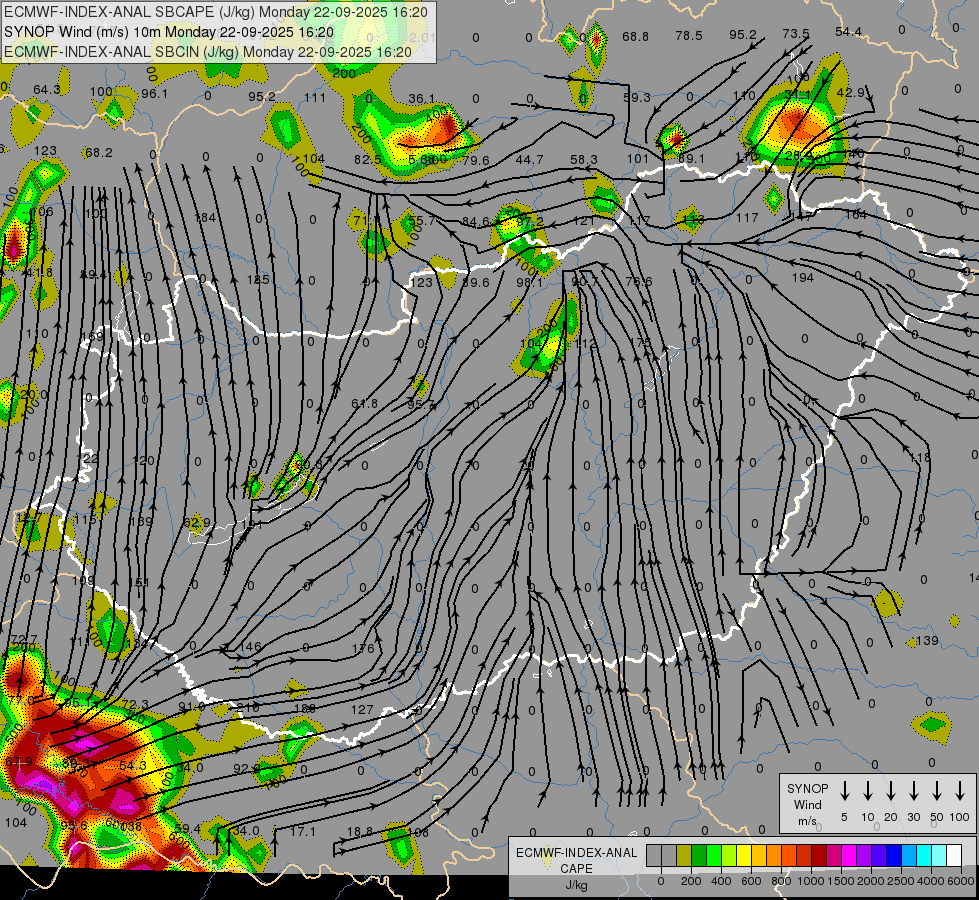Click the 42.9 value on the map
This screenshot has height=900, width=979.
pyautogui.click(x=850, y=92)
